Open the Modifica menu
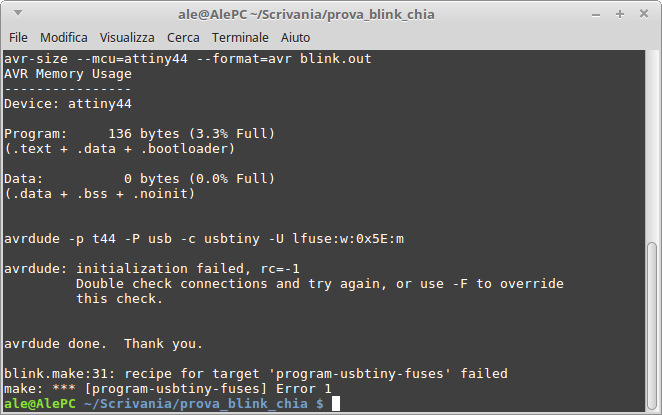Image resolution: width=662 pixels, height=415 pixels. click(x=64, y=38)
